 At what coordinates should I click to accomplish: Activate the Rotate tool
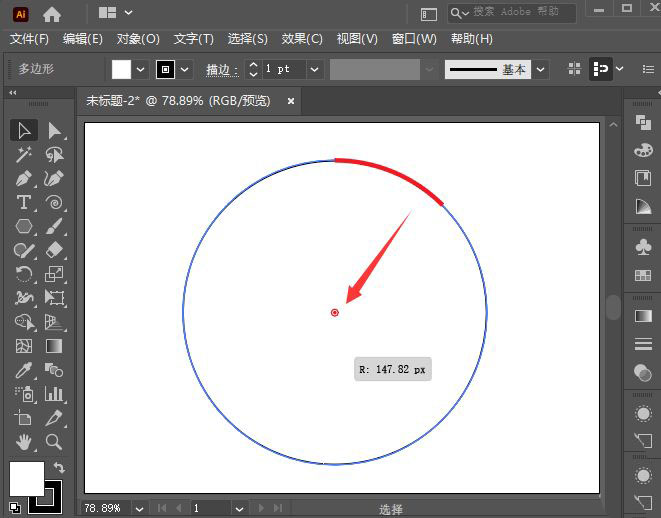(24, 274)
